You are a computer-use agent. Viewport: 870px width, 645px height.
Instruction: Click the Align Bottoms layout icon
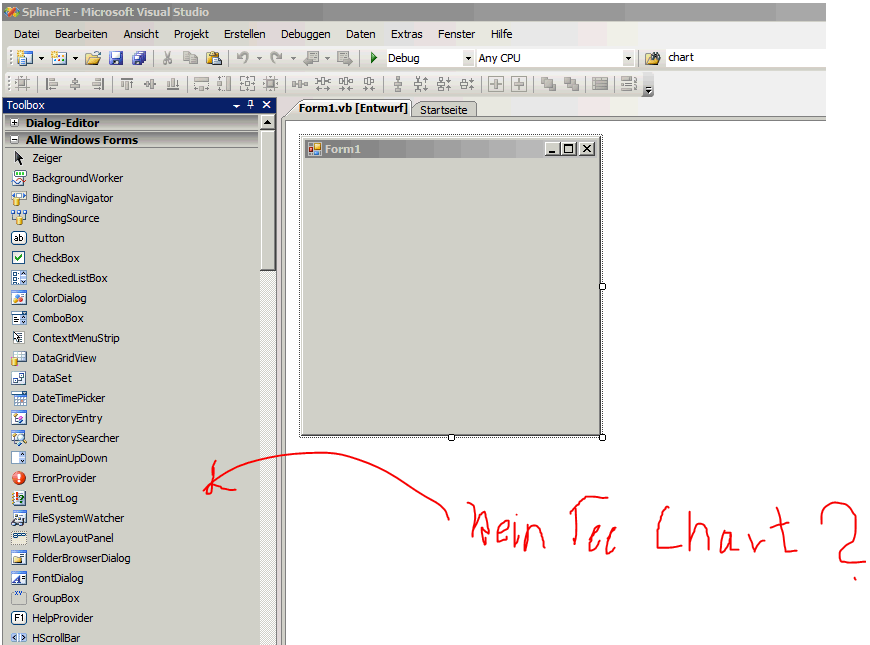click(x=173, y=84)
